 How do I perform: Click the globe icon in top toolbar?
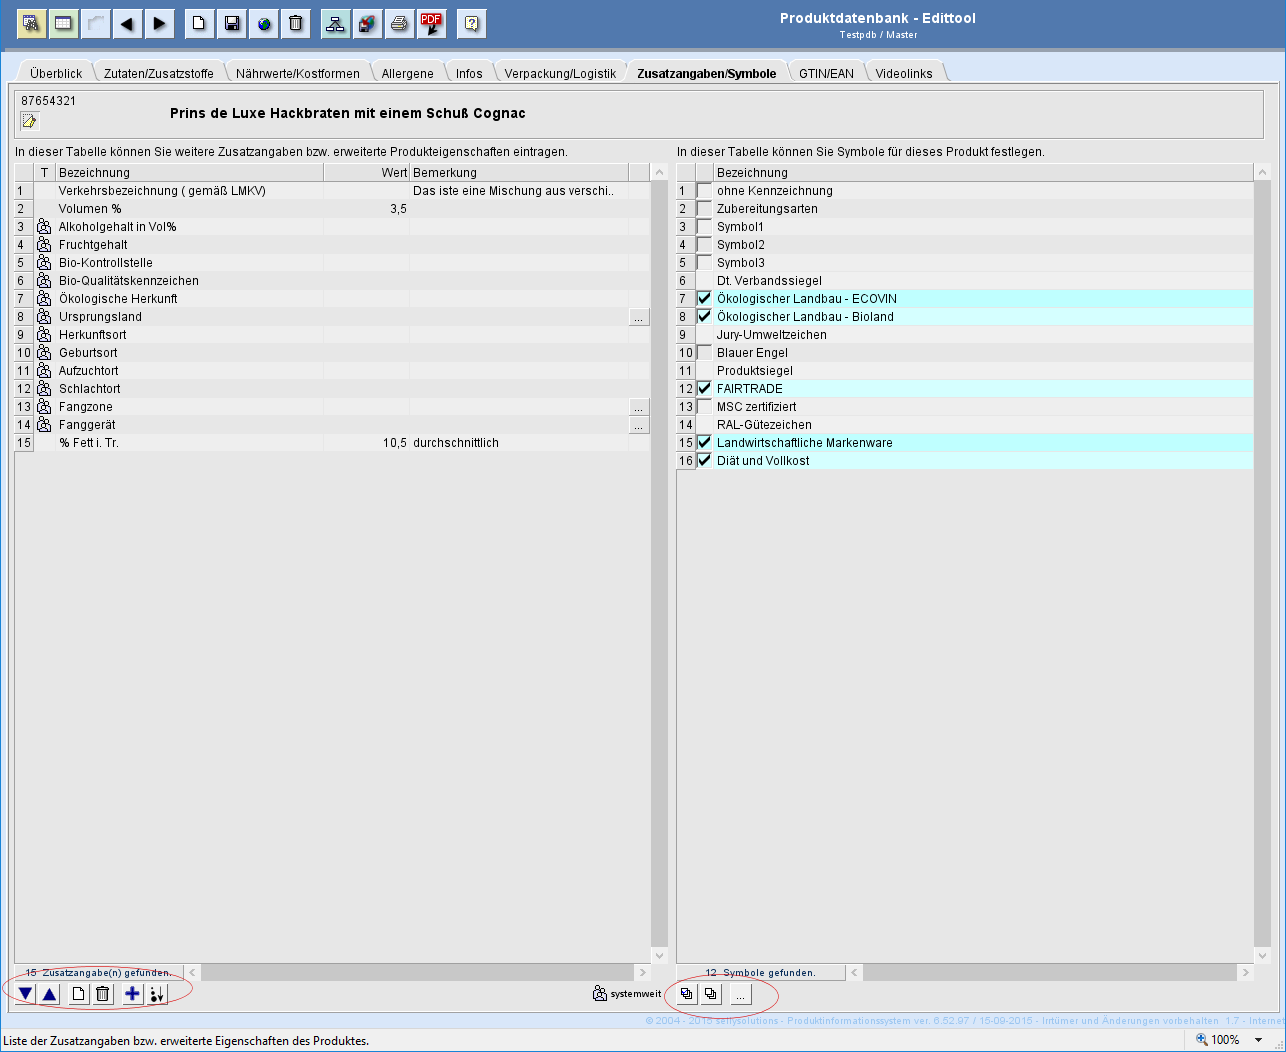tap(264, 23)
